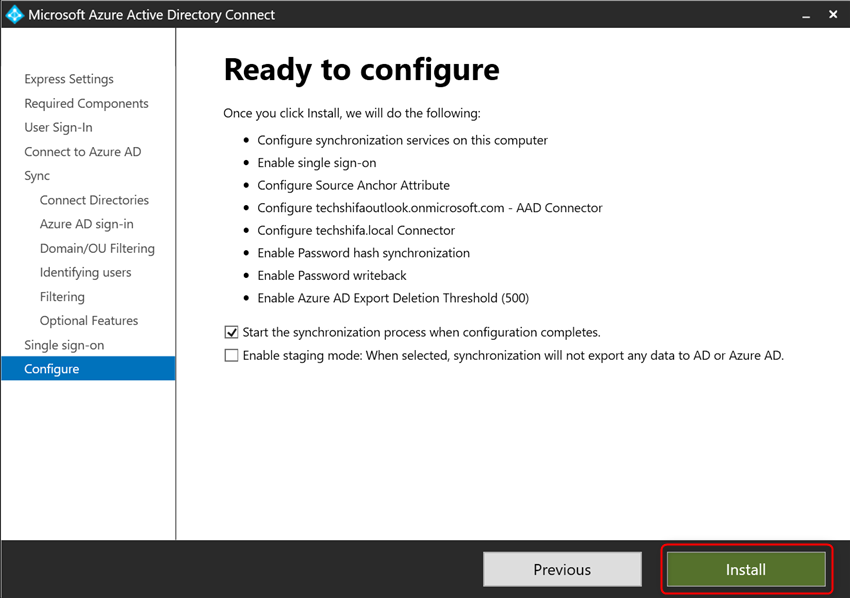Enable staging mode checkbox

(x=231, y=353)
